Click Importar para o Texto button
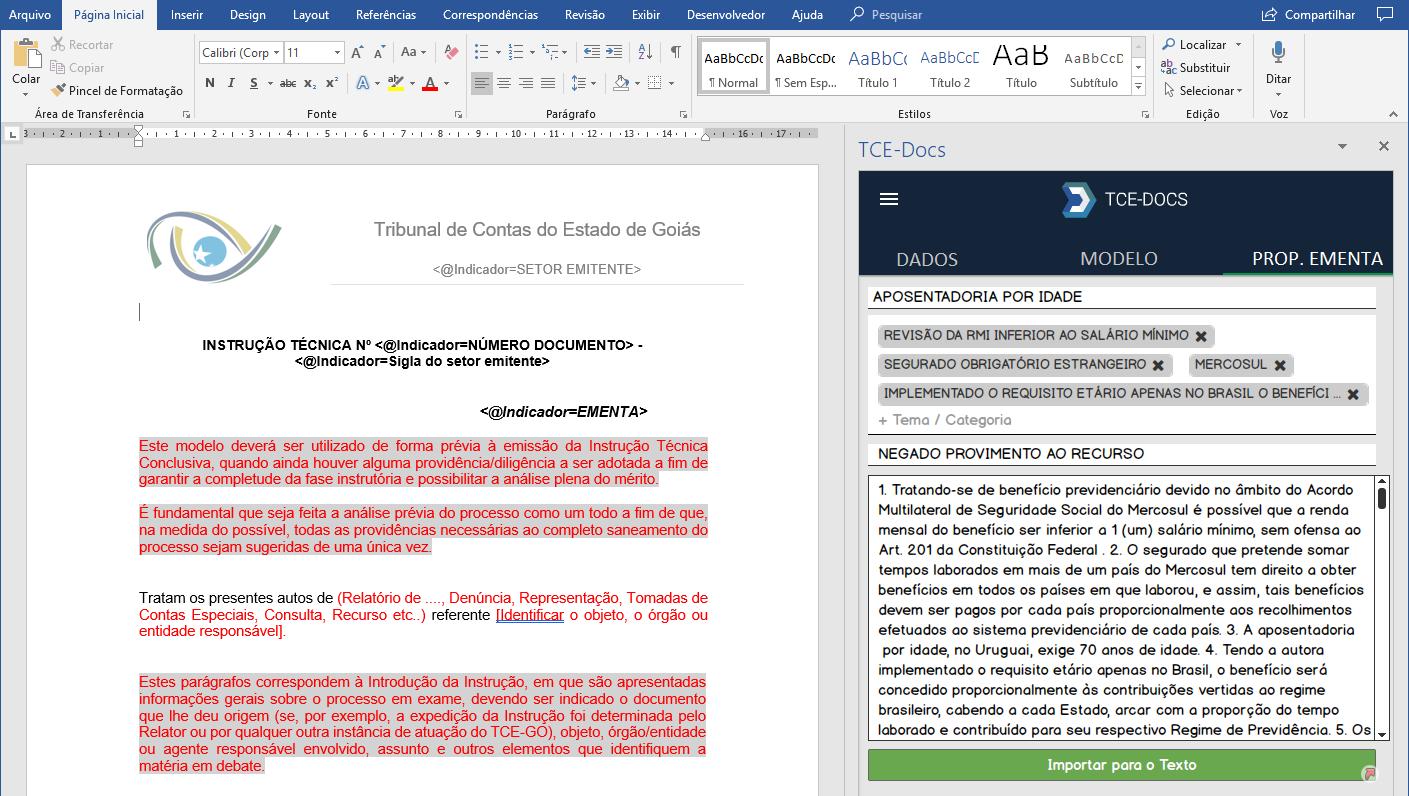 [x=1121, y=765]
